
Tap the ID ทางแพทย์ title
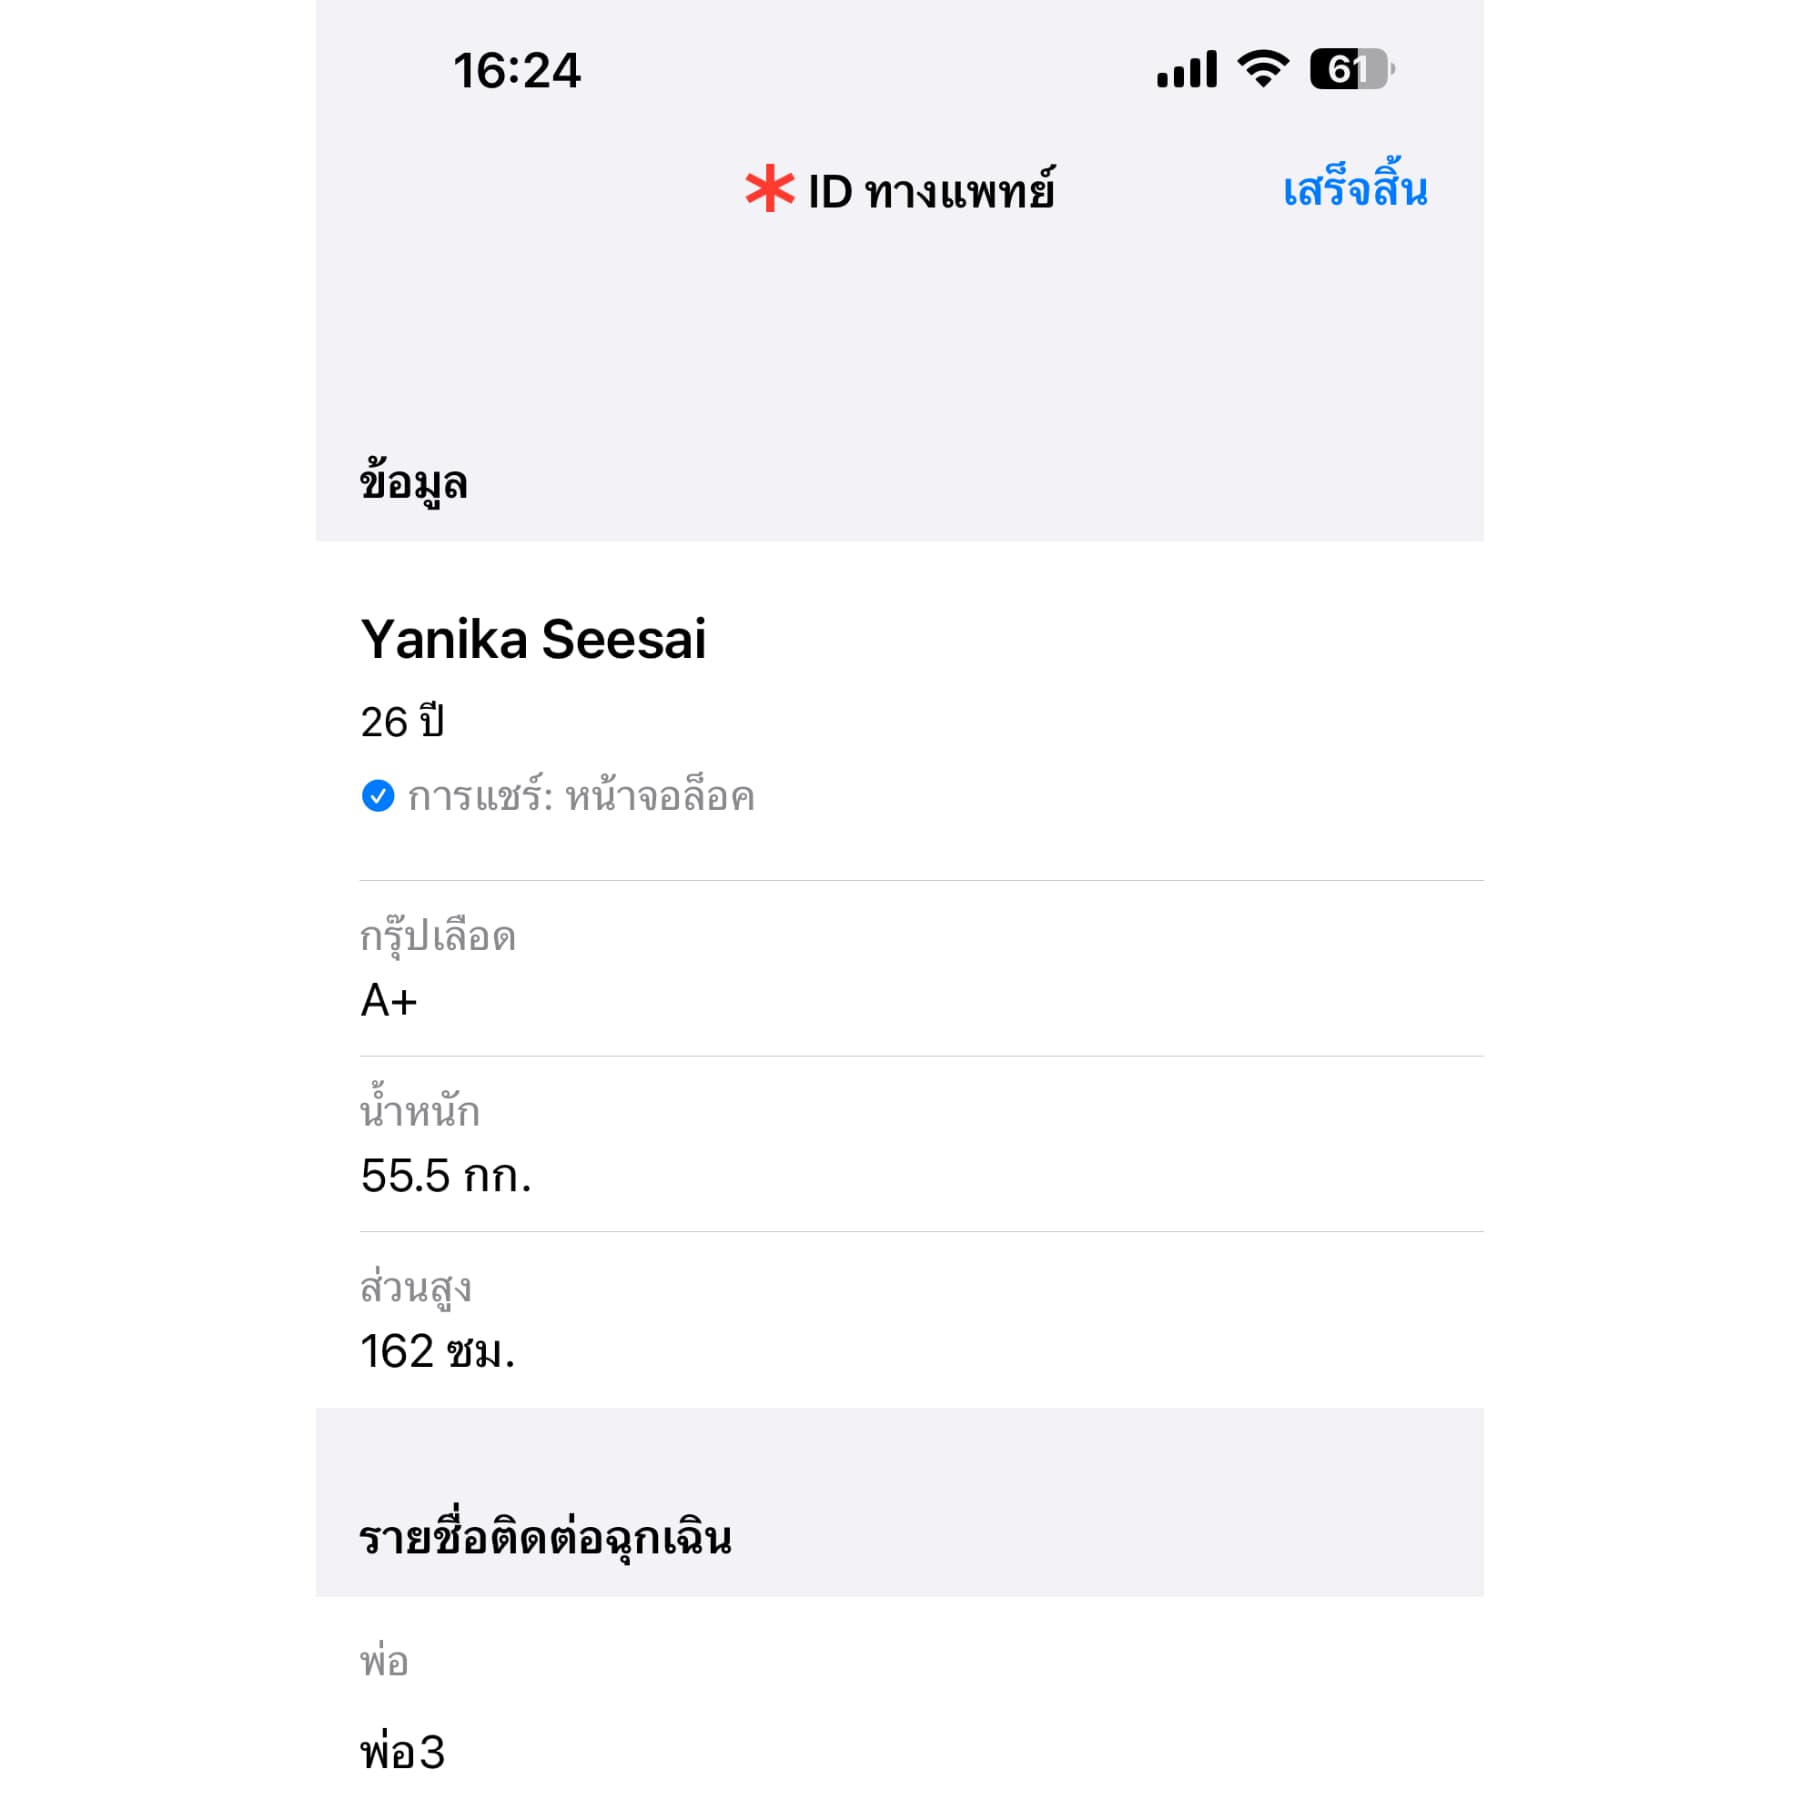pos(930,191)
